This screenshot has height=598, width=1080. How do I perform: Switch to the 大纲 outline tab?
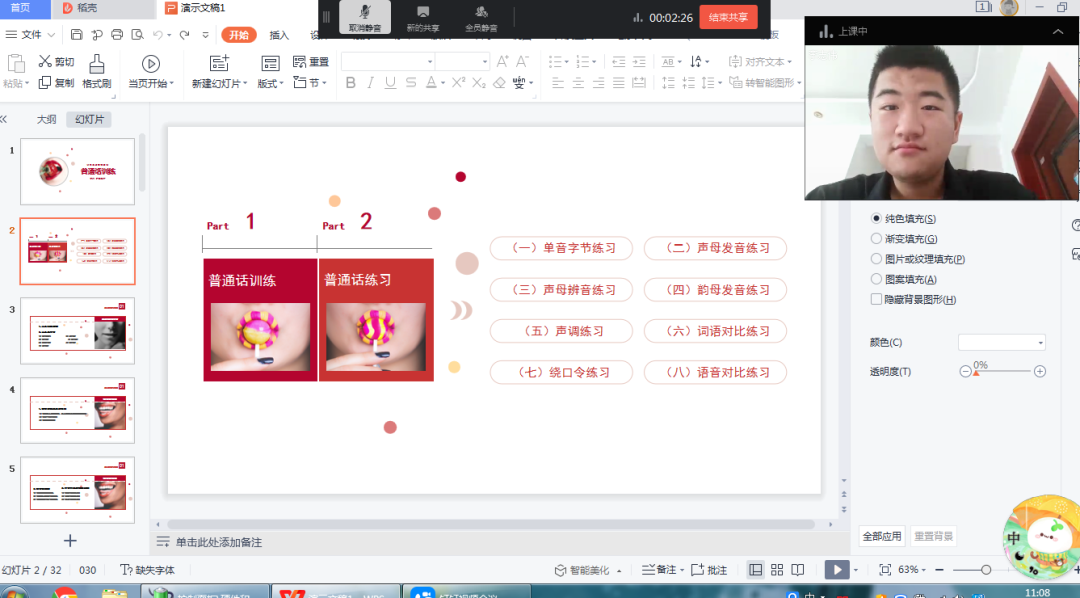(47, 119)
